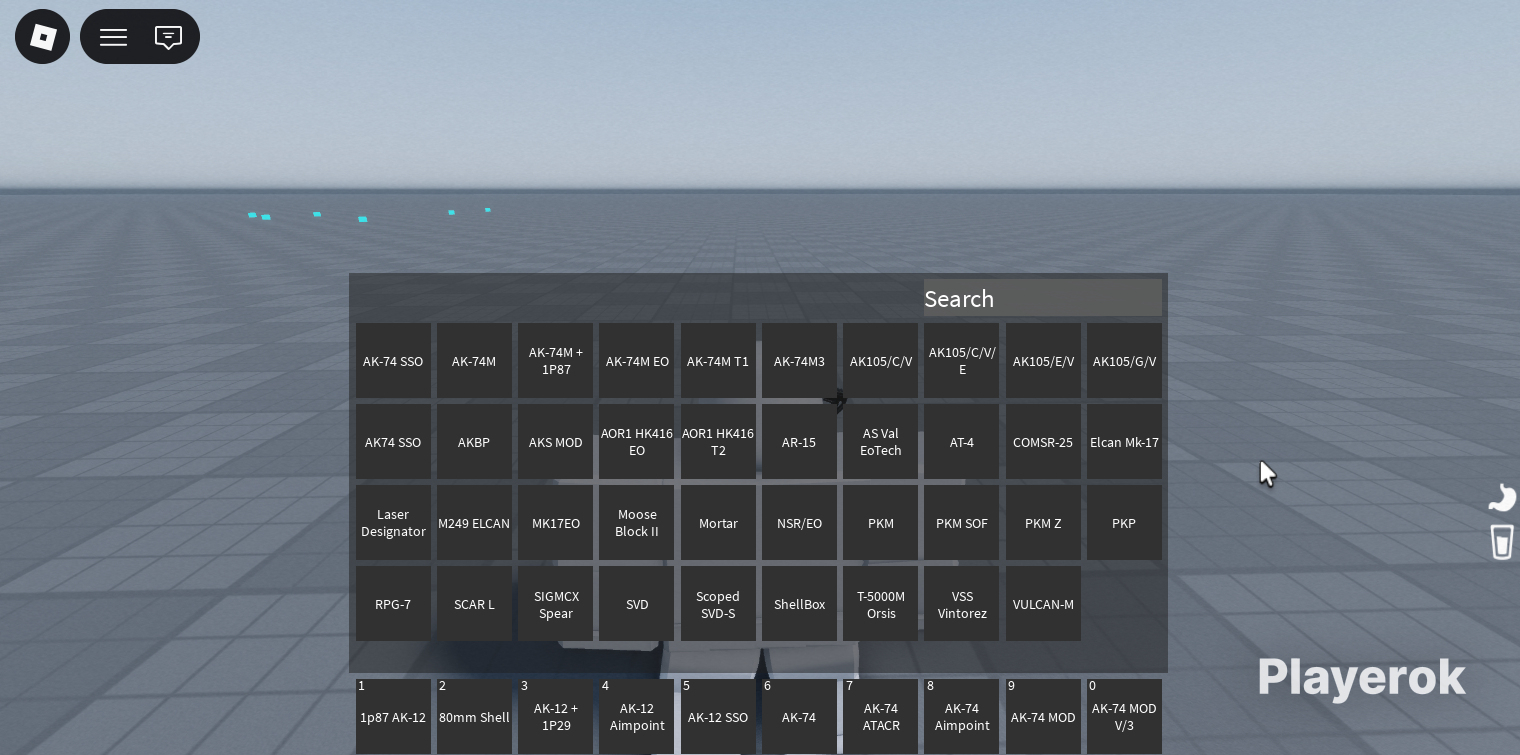Equip AK-74 MOD V/3 in slot 0
Image resolution: width=1520 pixels, height=755 pixels.
(1124, 717)
